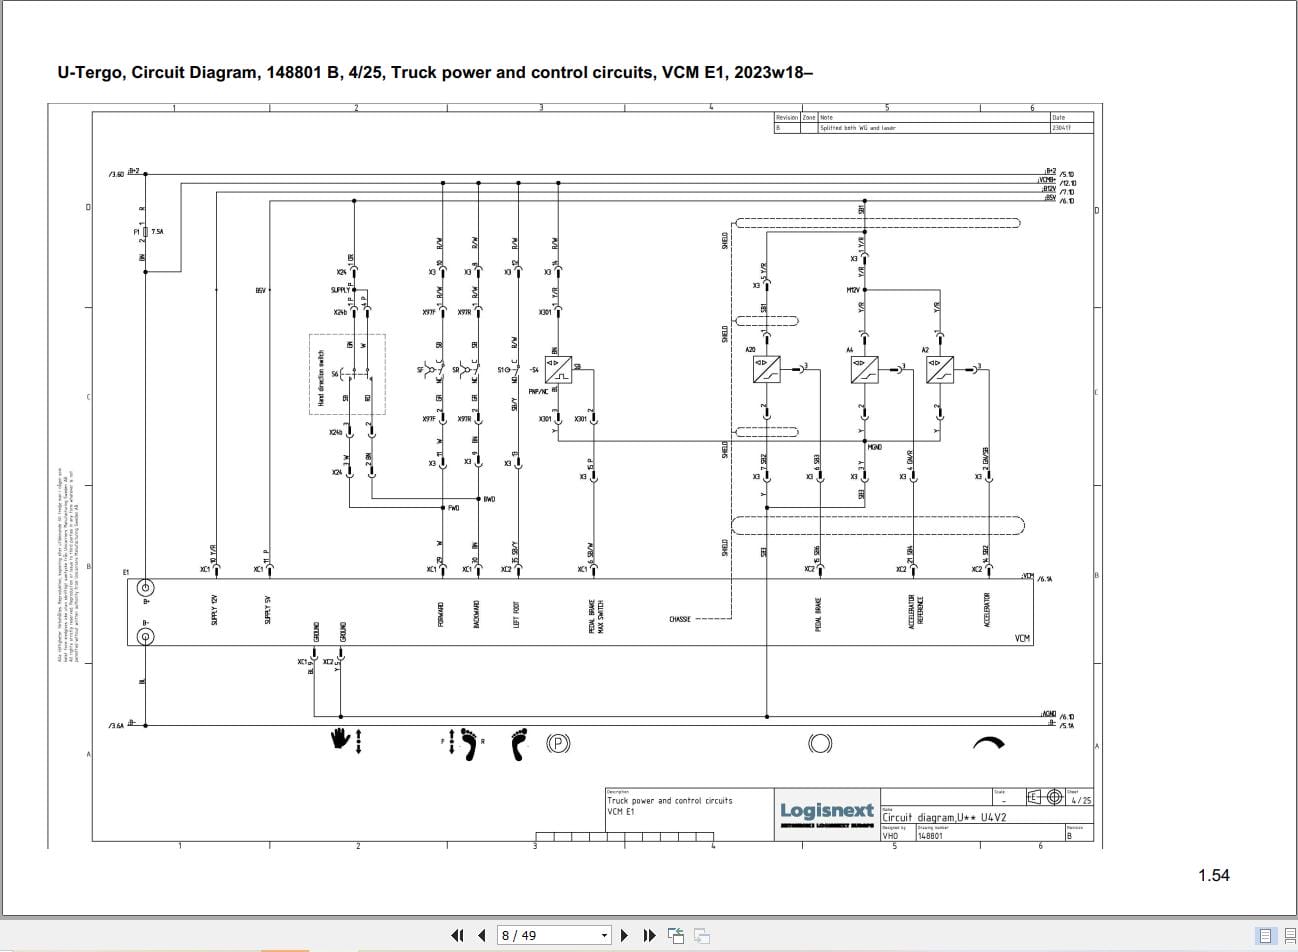
Task: Click the Logisnext logo
Action: (x=827, y=813)
